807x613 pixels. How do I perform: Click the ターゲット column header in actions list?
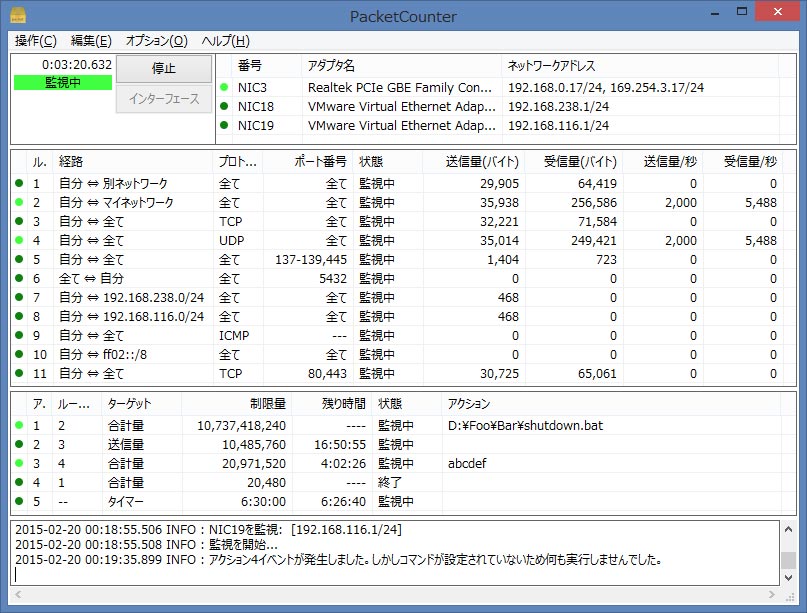142,404
